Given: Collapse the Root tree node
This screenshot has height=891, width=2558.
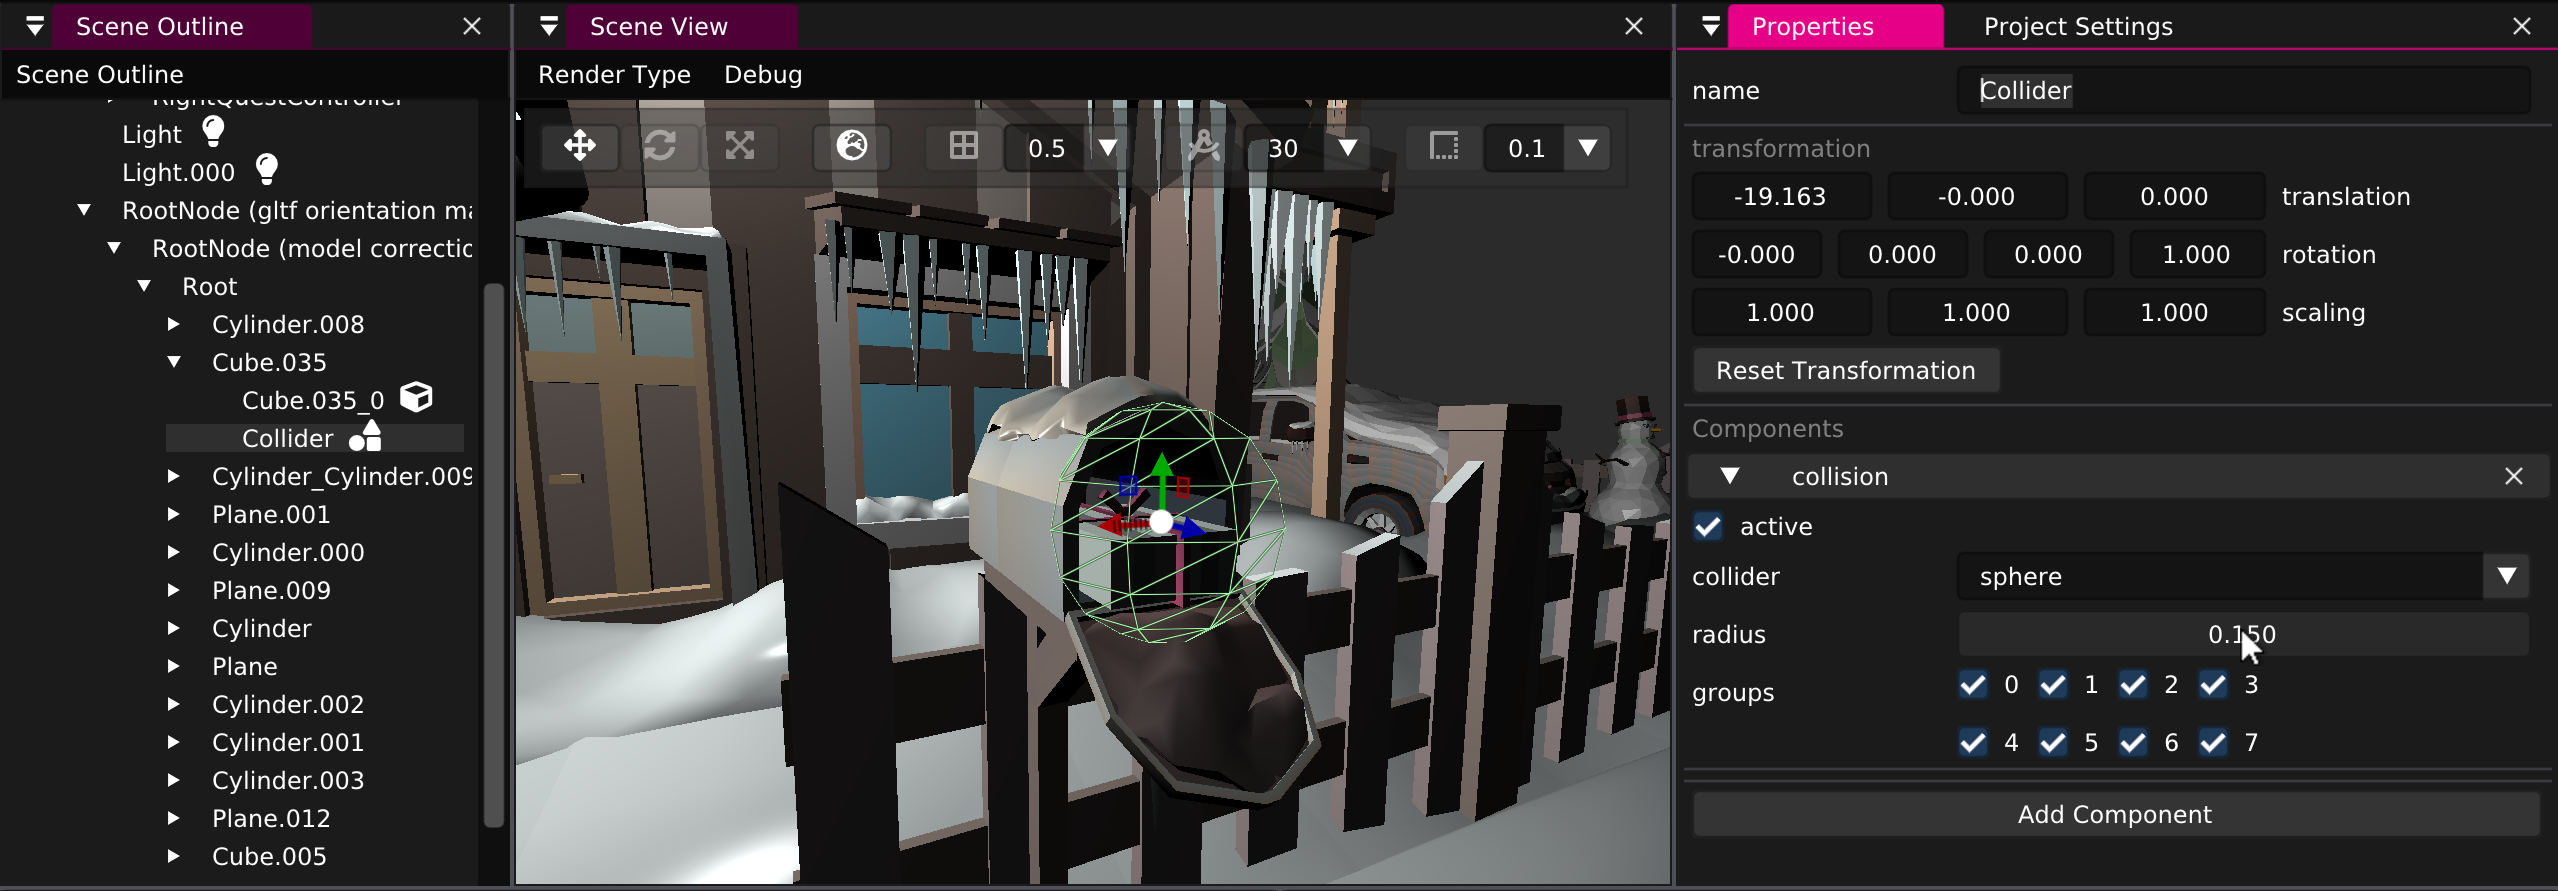Looking at the screenshot, I should (144, 286).
